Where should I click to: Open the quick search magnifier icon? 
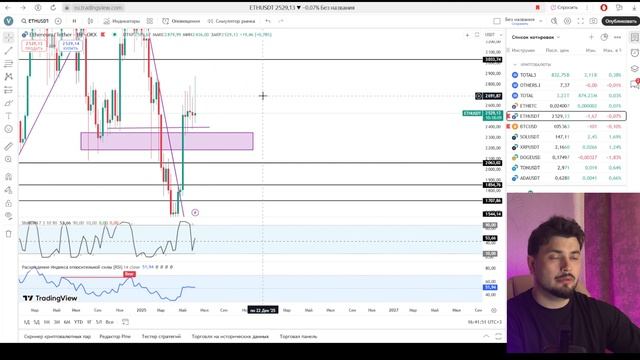pyautogui.click(x=554, y=21)
